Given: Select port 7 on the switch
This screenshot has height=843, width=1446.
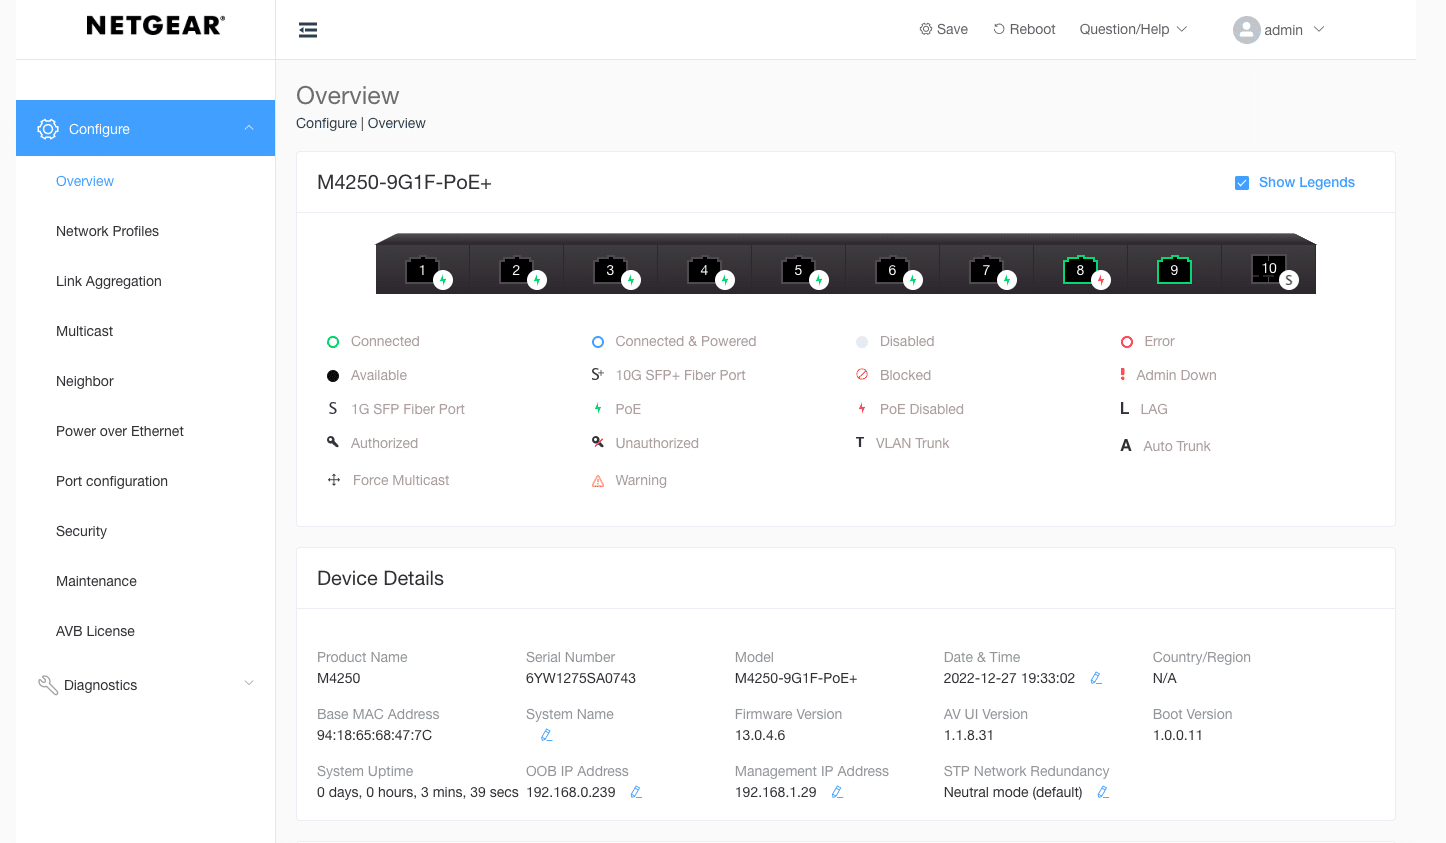Looking at the screenshot, I should (986, 270).
